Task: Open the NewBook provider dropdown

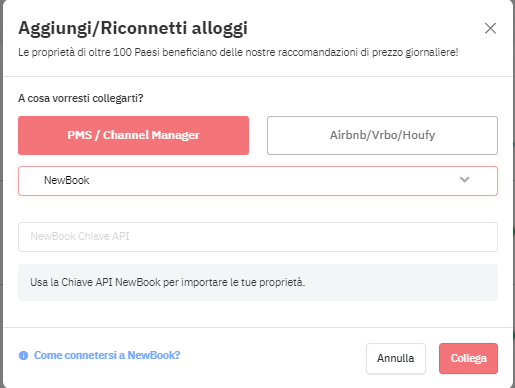Action: pos(258,181)
